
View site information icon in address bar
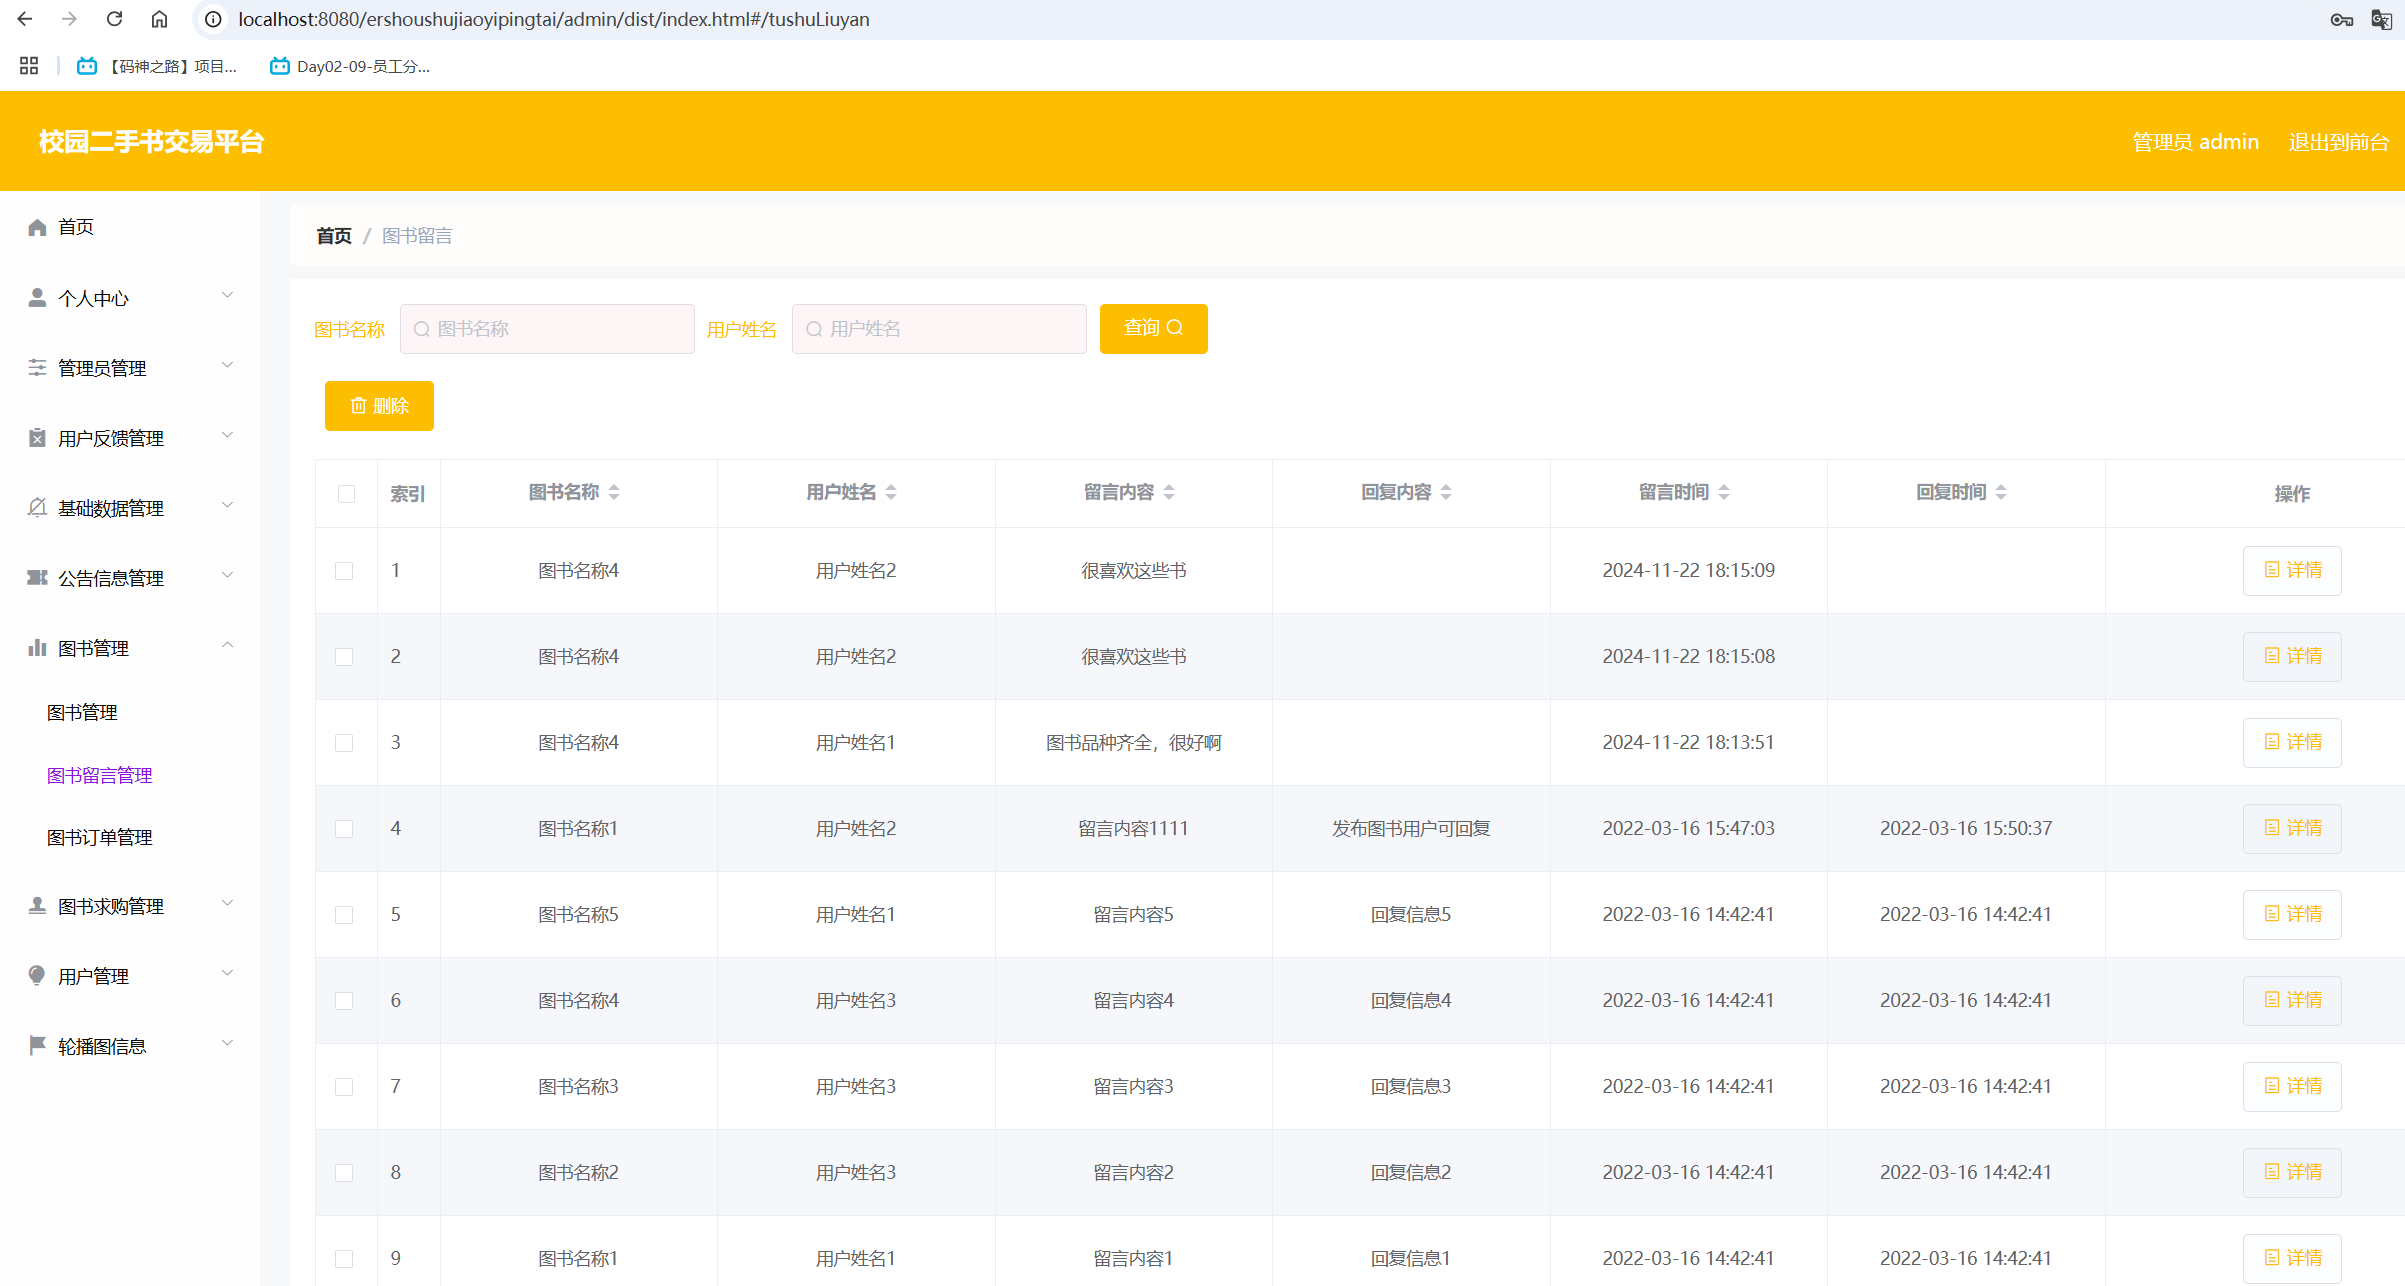coord(213,19)
